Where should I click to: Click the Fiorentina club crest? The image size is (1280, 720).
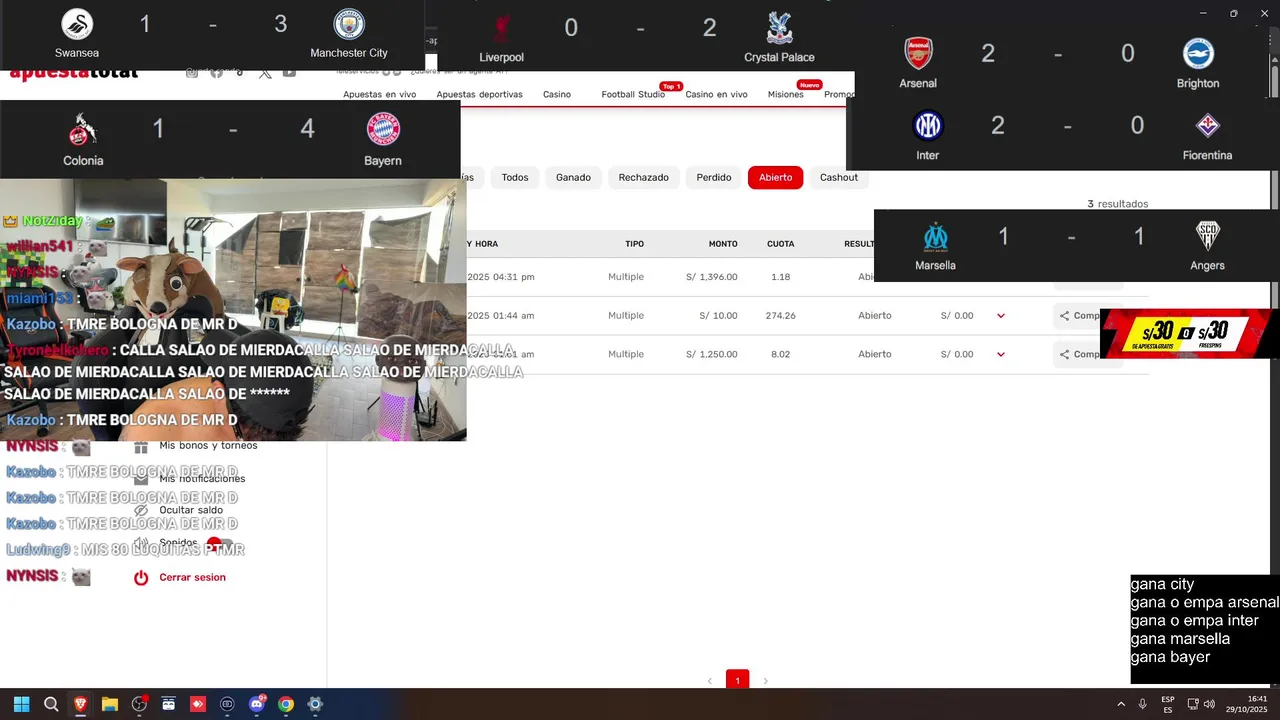tap(1207, 125)
